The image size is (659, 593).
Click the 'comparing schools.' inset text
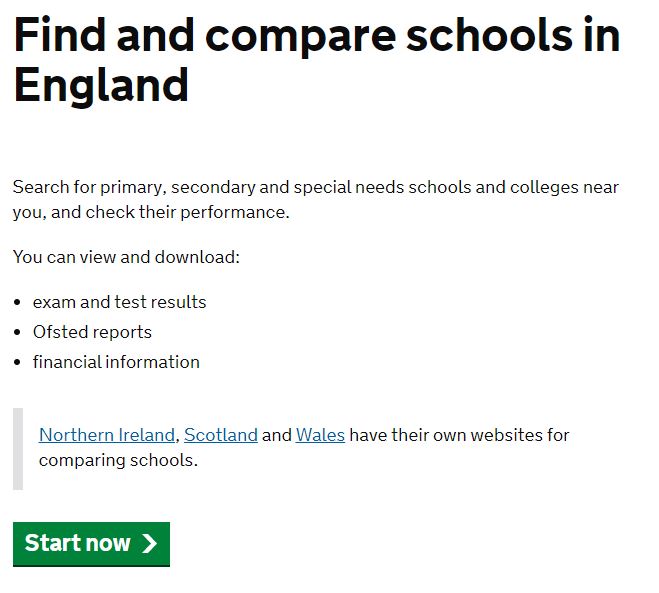(x=118, y=461)
